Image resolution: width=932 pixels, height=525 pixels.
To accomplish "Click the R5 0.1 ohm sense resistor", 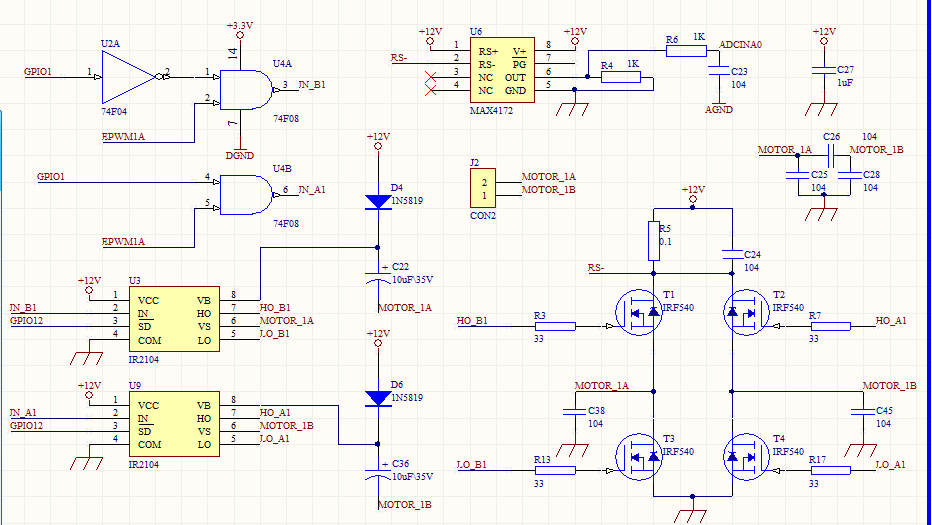I will pyautogui.click(x=652, y=241).
